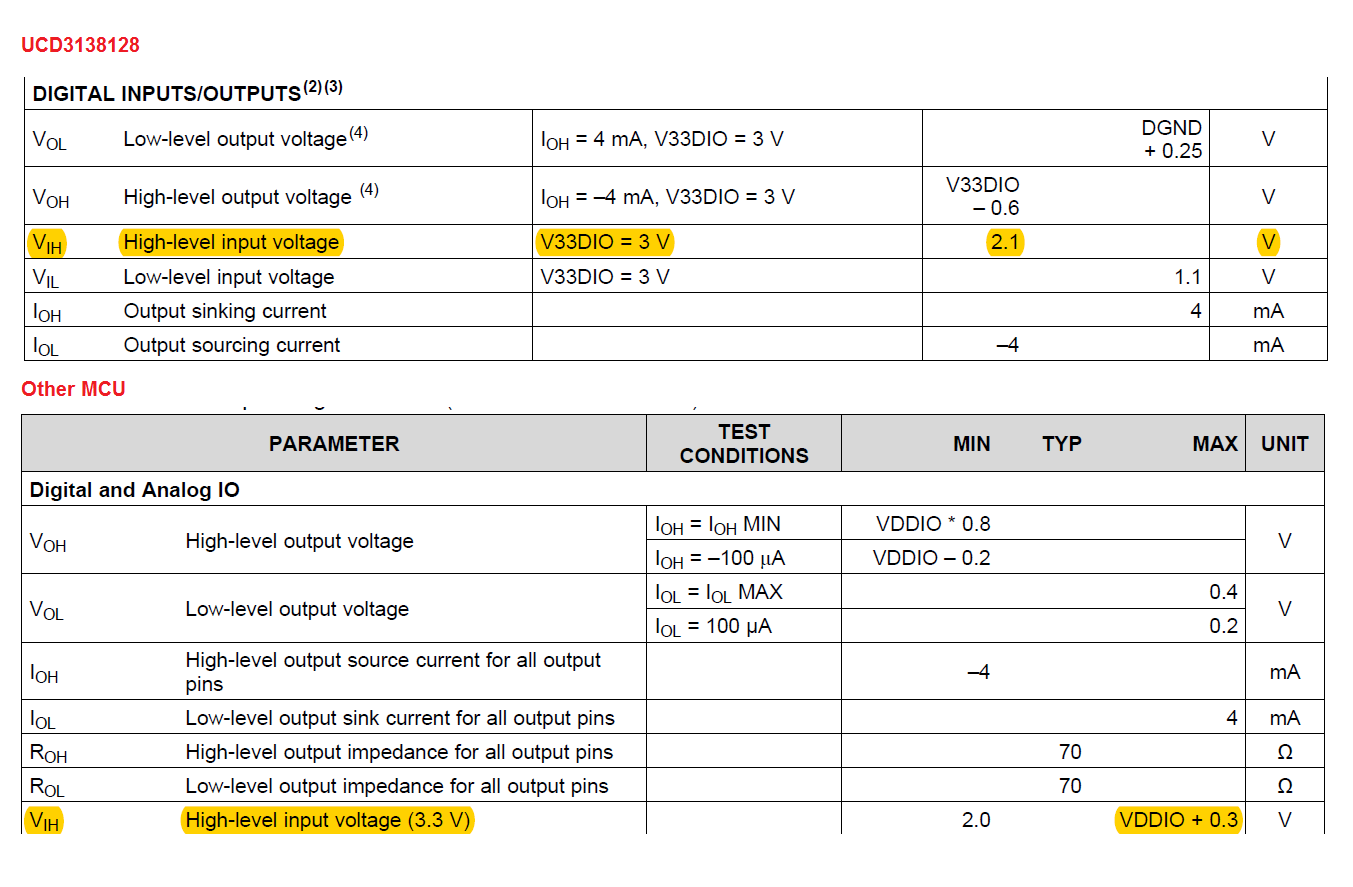This screenshot has height=887, width=1353.
Task: Click the "TEST CONDITIONS" column header
Action: [x=744, y=444]
